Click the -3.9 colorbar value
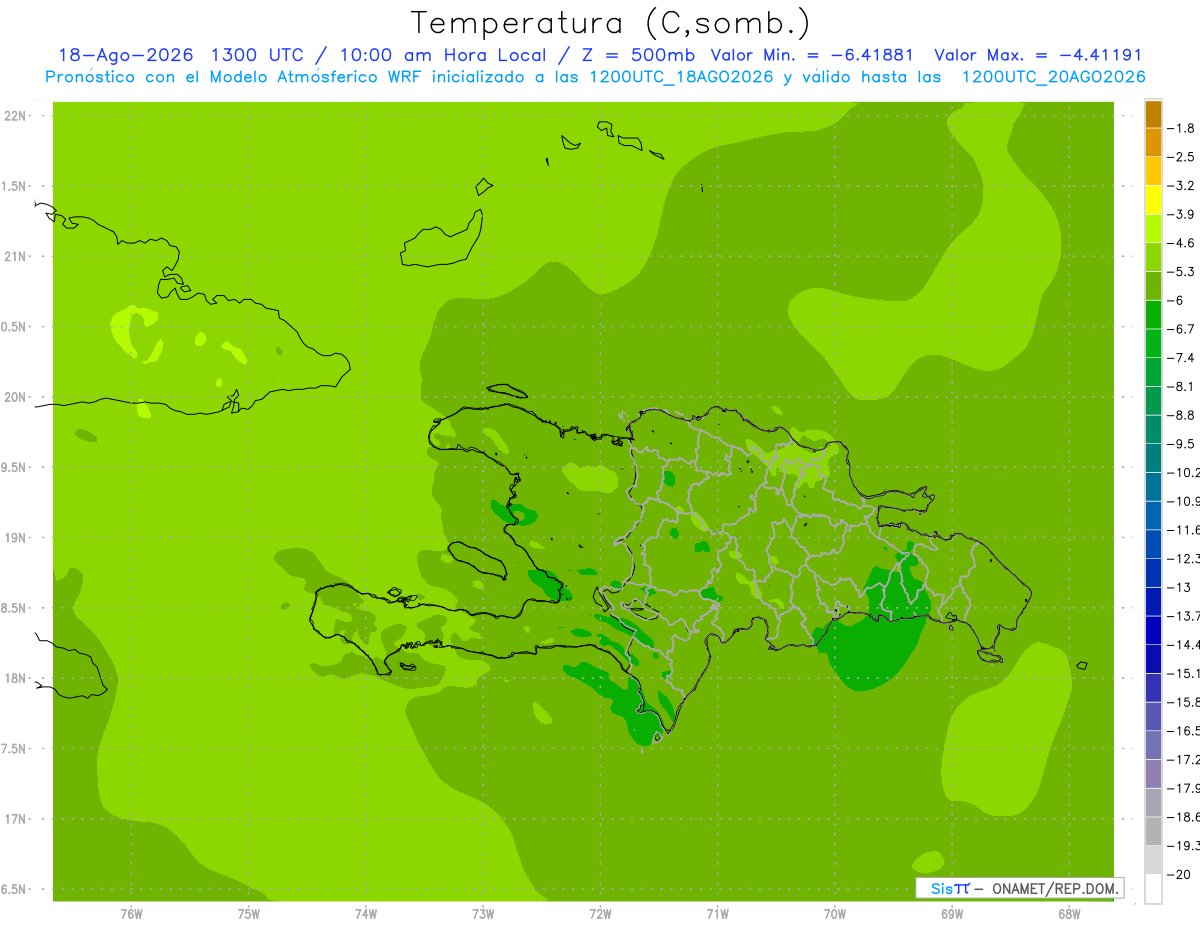Image resolution: width=1200 pixels, height=927 pixels. [x=1182, y=214]
